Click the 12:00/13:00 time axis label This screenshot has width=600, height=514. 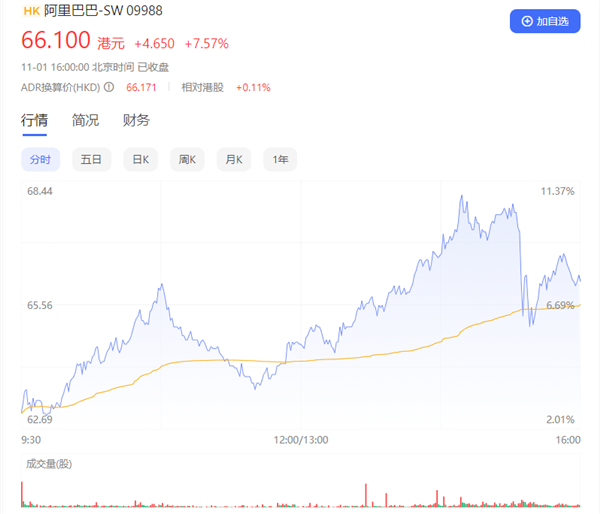pos(301,440)
